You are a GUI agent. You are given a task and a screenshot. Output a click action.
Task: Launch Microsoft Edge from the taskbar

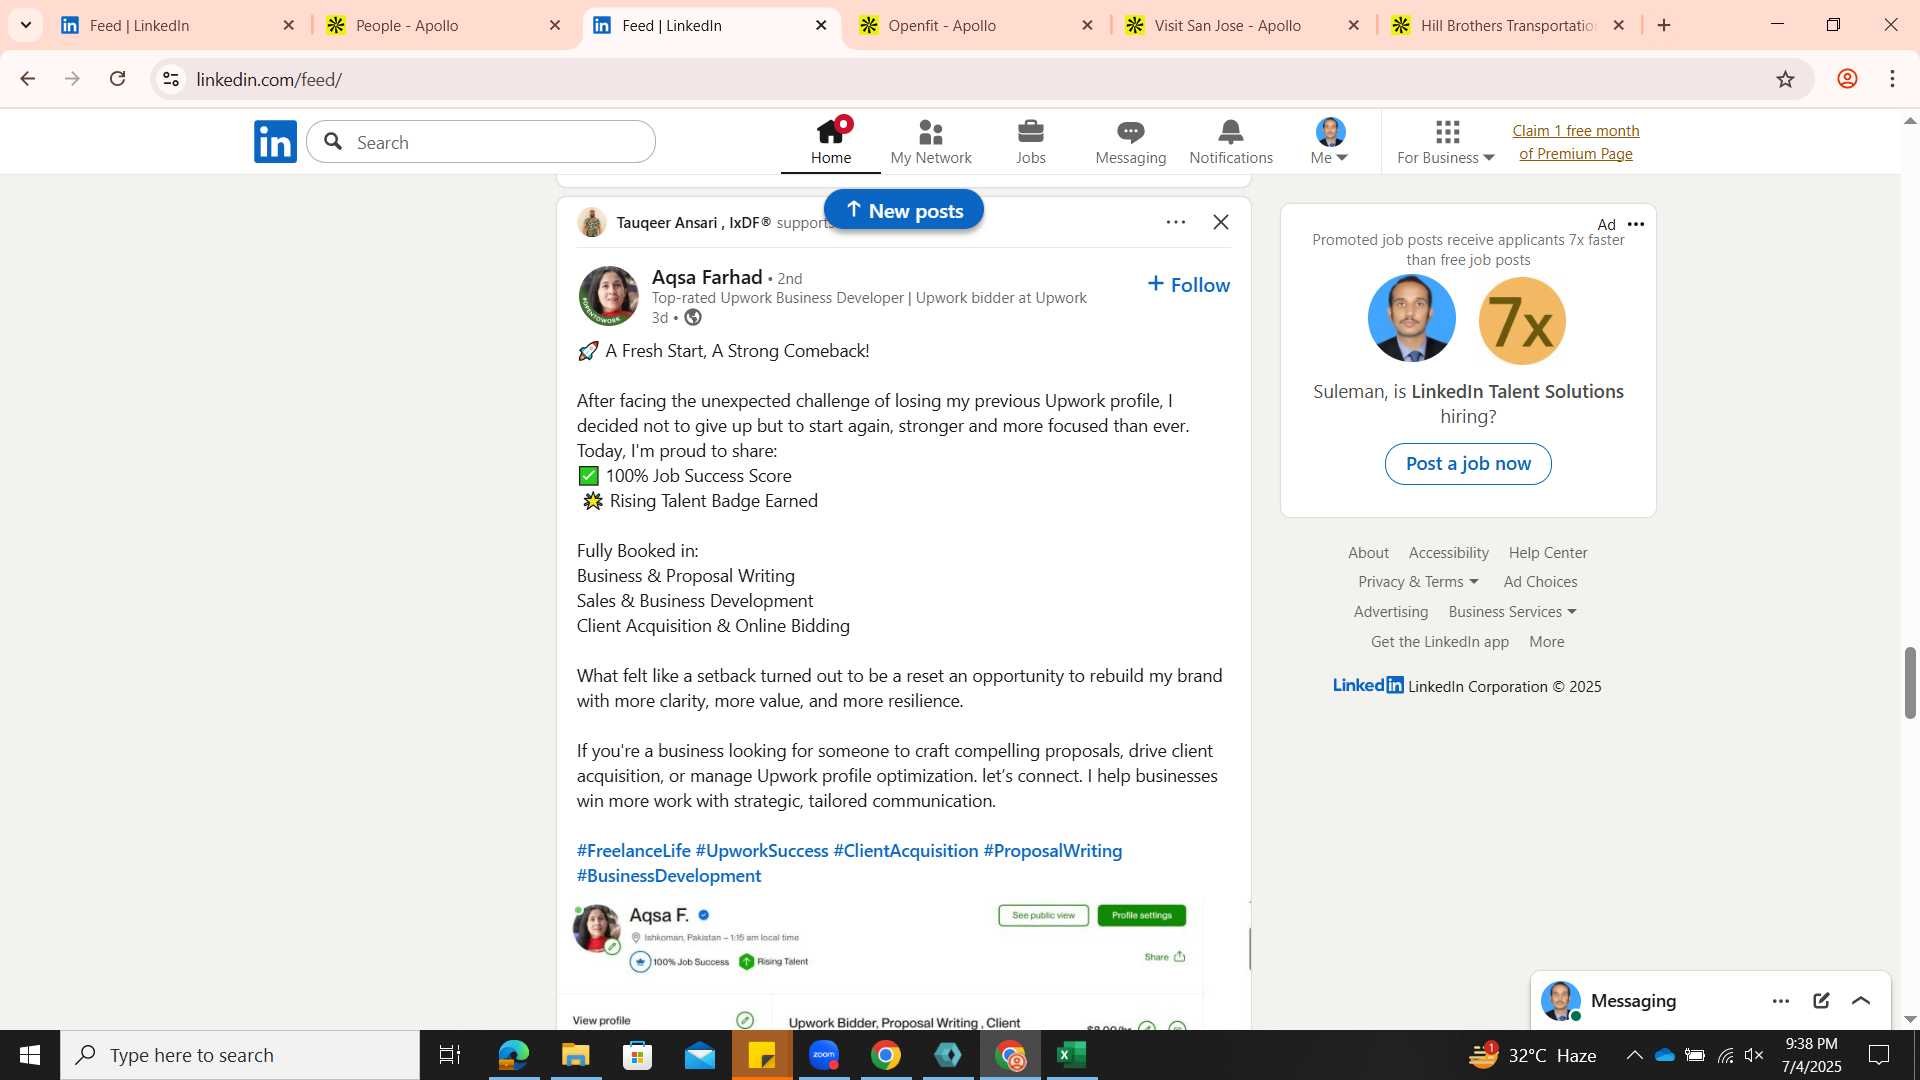point(513,1055)
